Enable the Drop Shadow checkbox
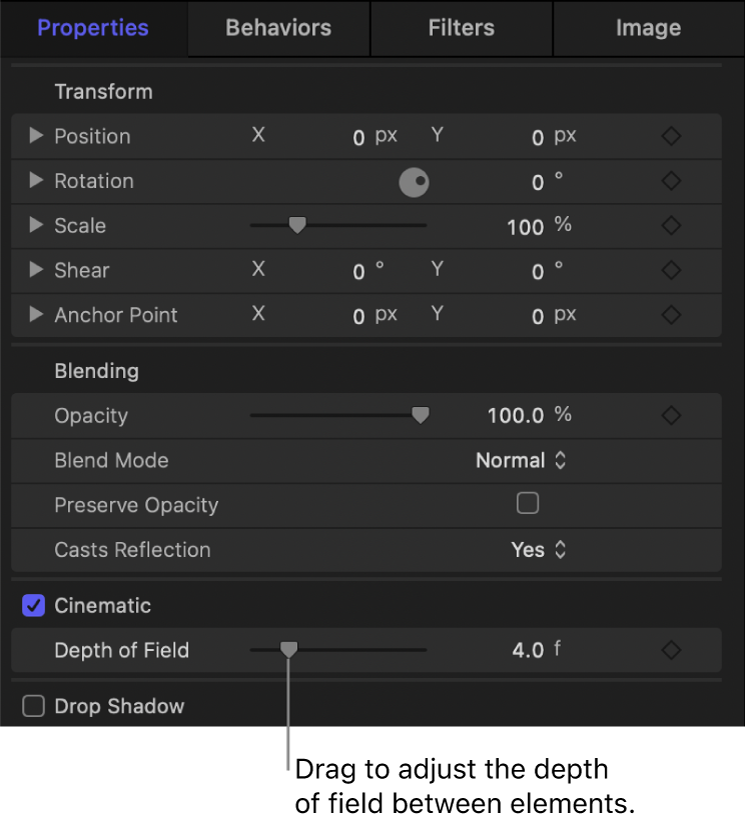The image size is (746, 830). (33, 706)
